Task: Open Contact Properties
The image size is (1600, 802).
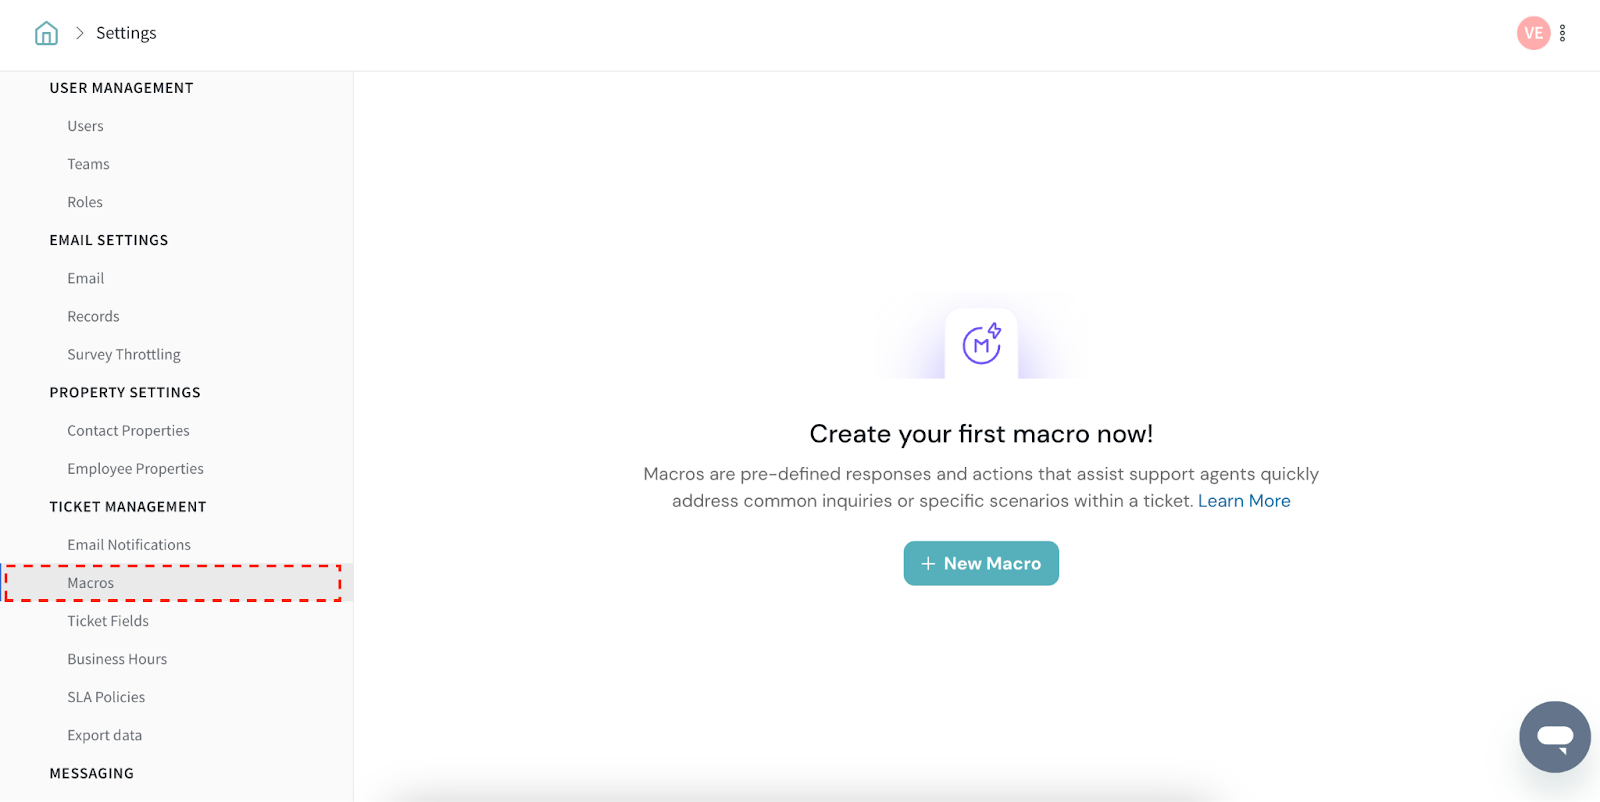Action: pos(128,431)
